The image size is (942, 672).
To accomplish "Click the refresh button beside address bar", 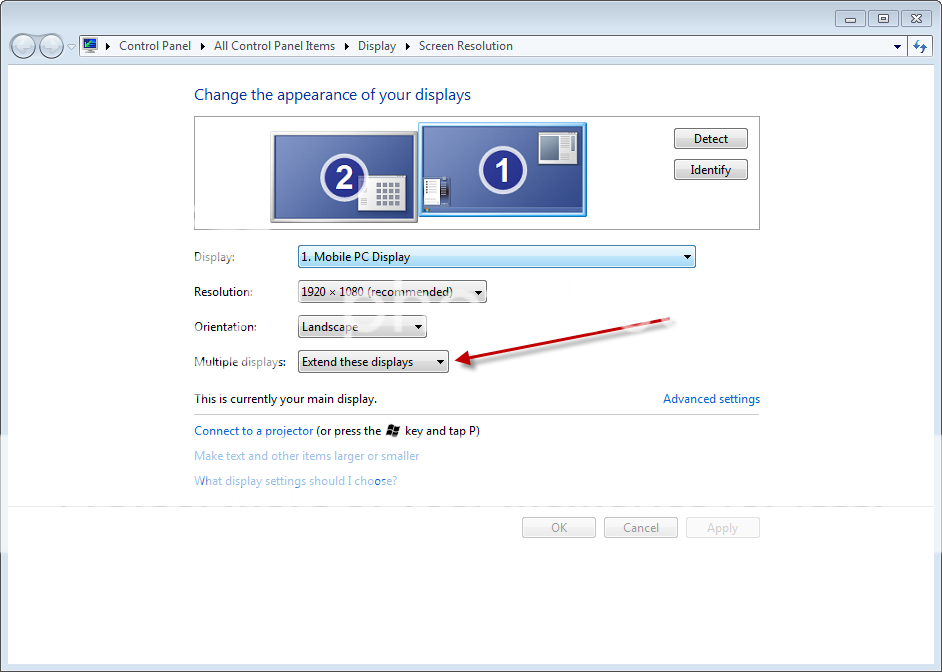I will coord(921,46).
